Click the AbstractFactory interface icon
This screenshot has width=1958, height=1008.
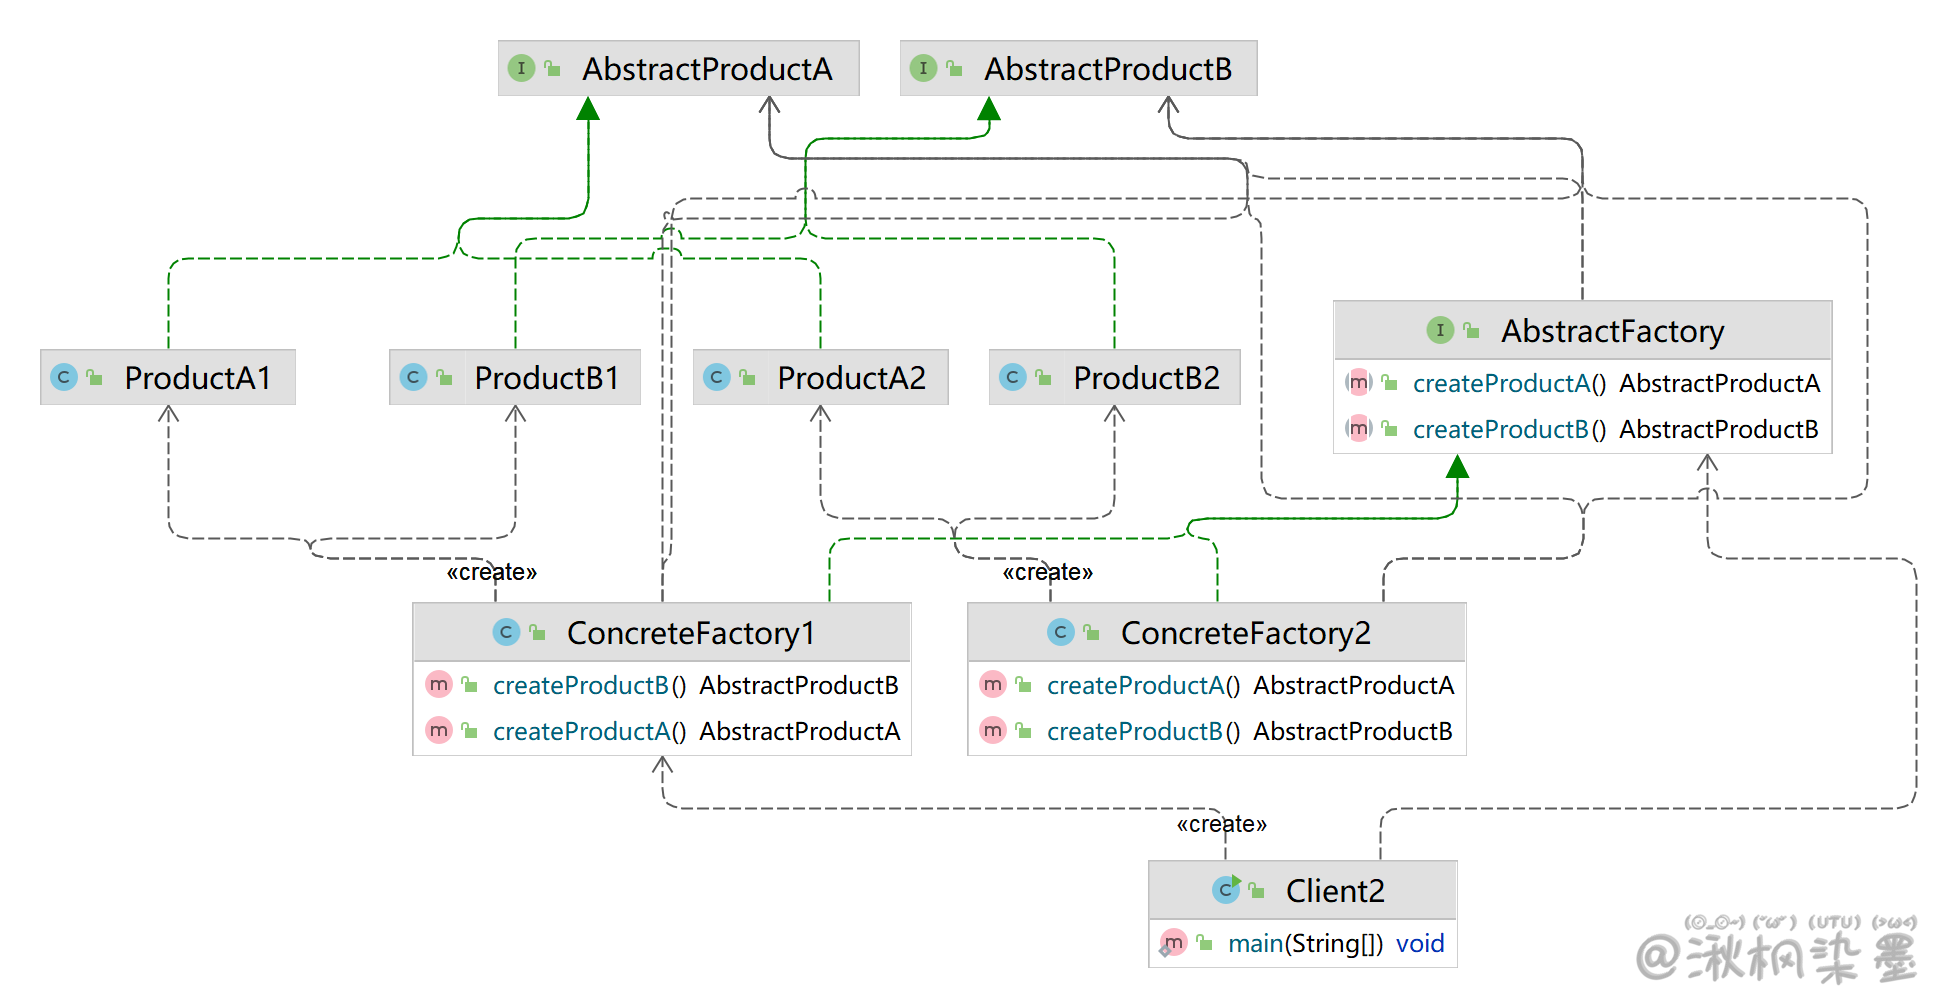1440,330
